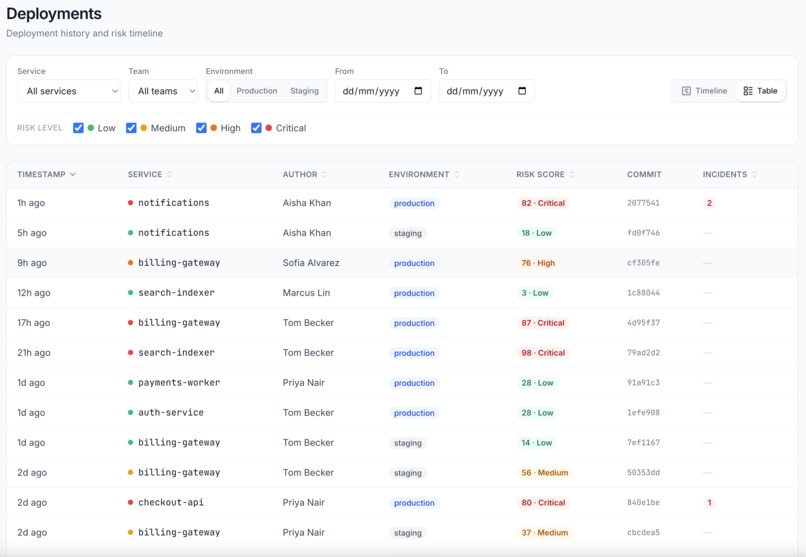The height and width of the screenshot is (557, 806).
Task: Sort by the Incidents column sort icon
Action: (x=754, y=174)
